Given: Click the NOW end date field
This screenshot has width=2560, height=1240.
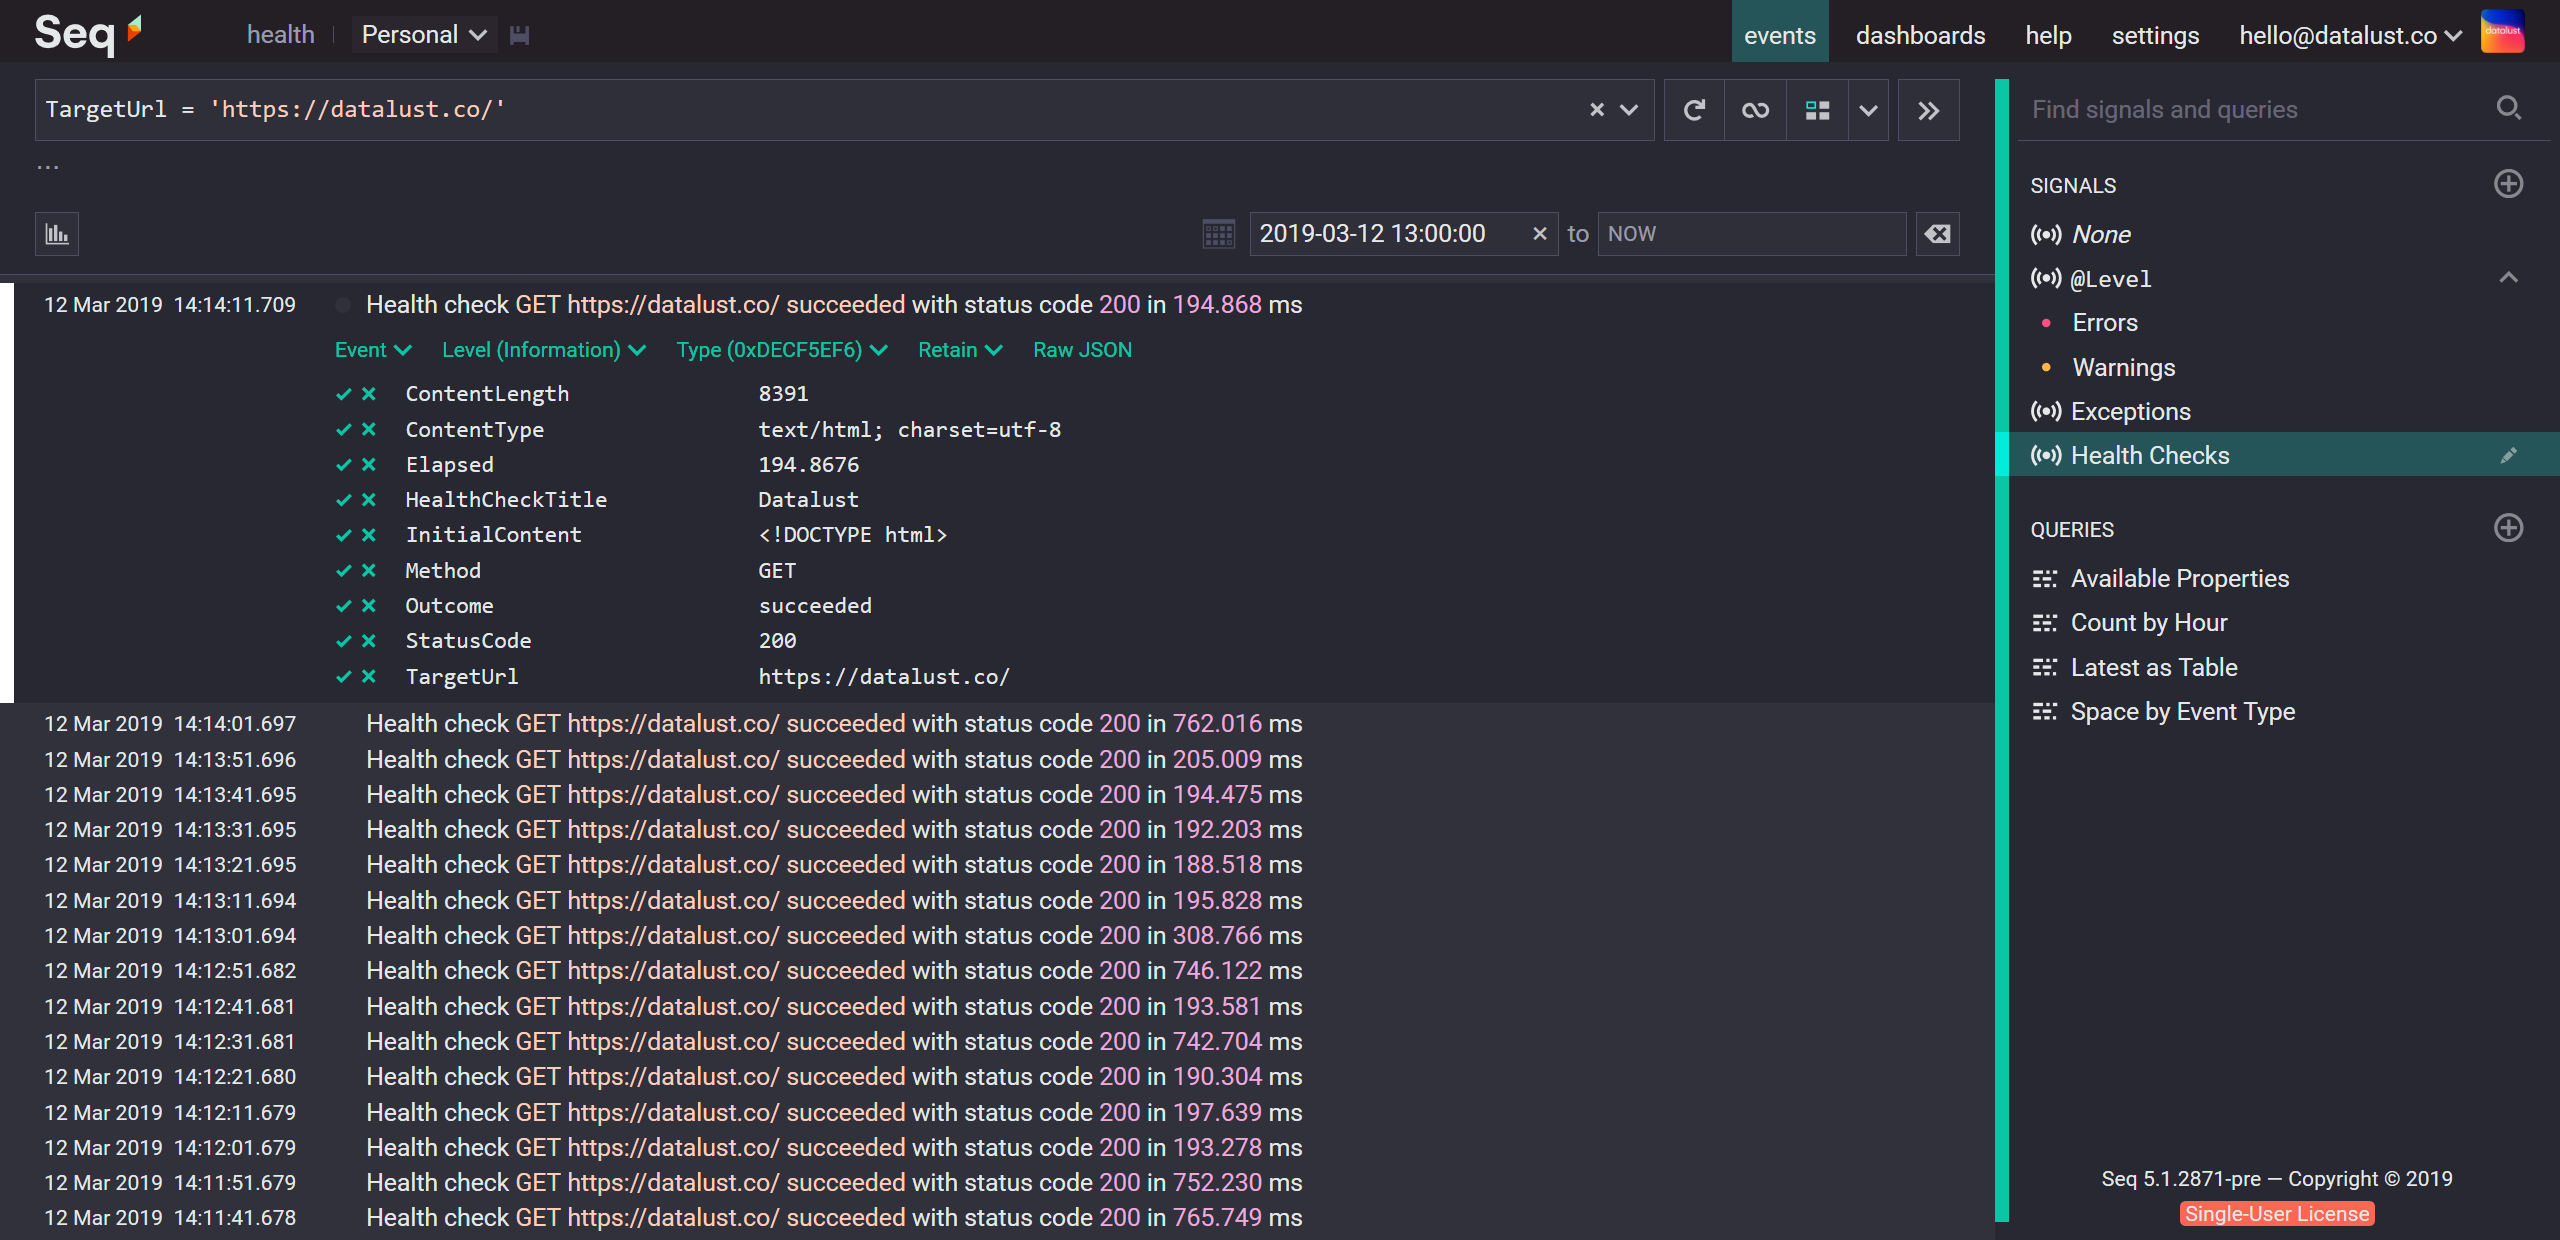Looking at the screenshot, I should pos(1752,234).
